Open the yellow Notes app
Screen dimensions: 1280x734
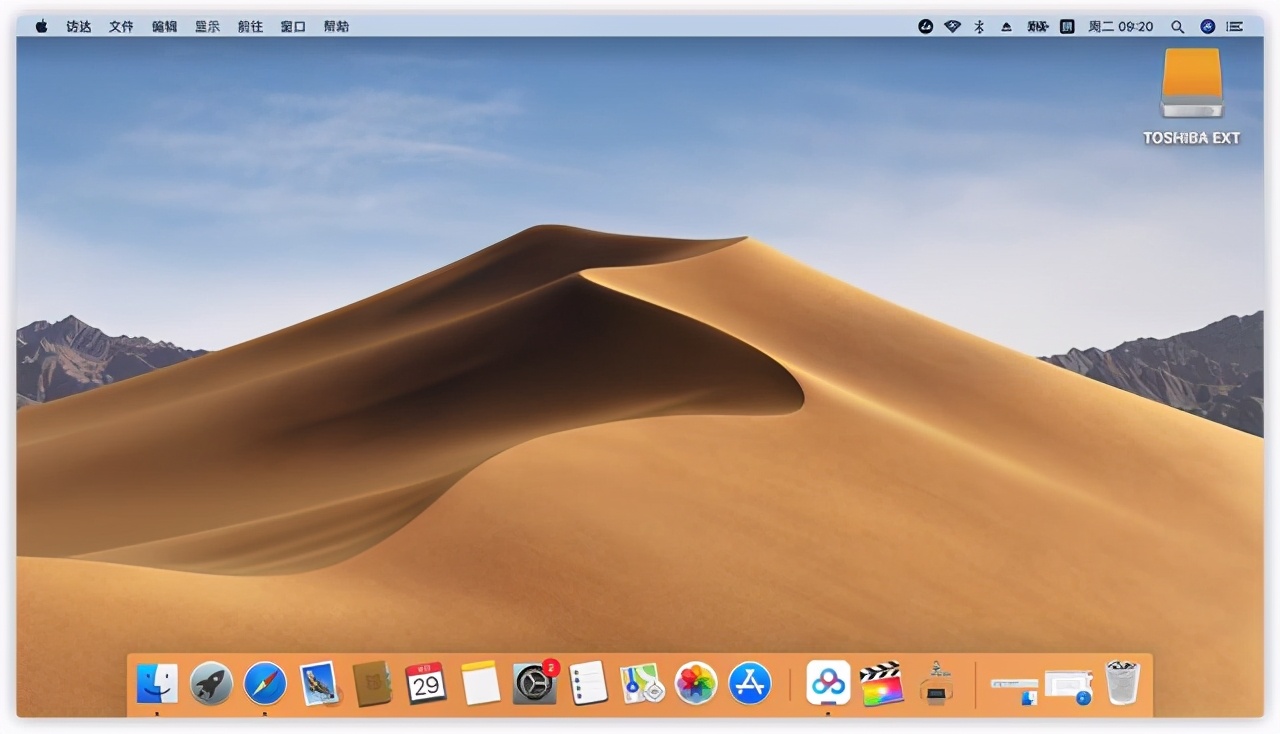pos(480,684)
